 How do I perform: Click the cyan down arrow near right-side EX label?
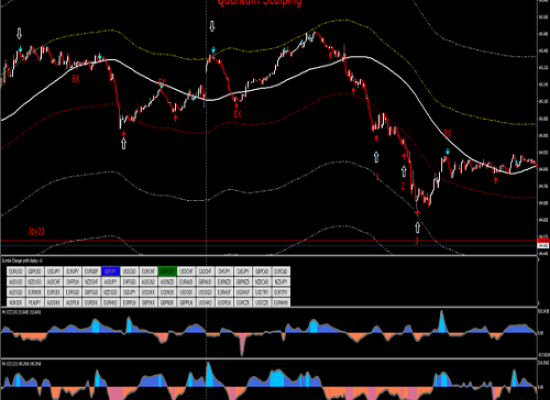pyautogui.click(x=448, y=152)
